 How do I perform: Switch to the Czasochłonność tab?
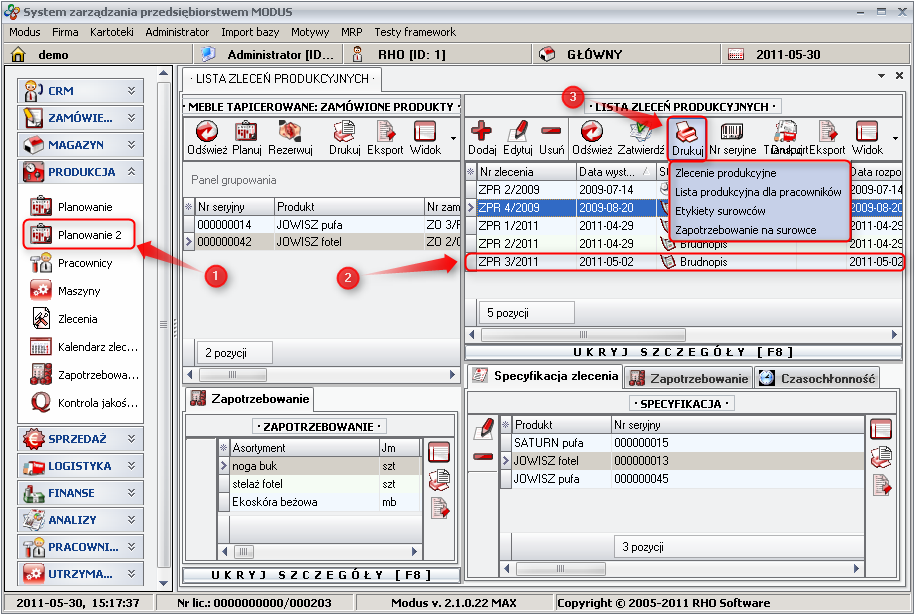[x=818, y=378]
